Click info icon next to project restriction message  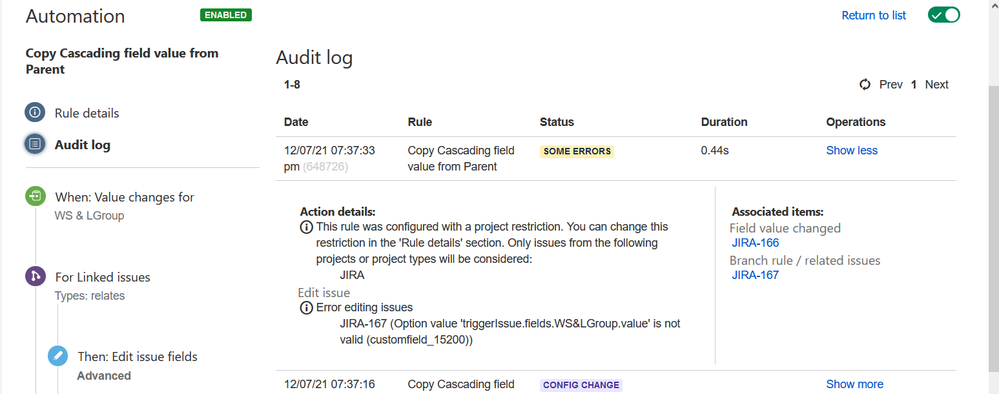coord(306,227)
